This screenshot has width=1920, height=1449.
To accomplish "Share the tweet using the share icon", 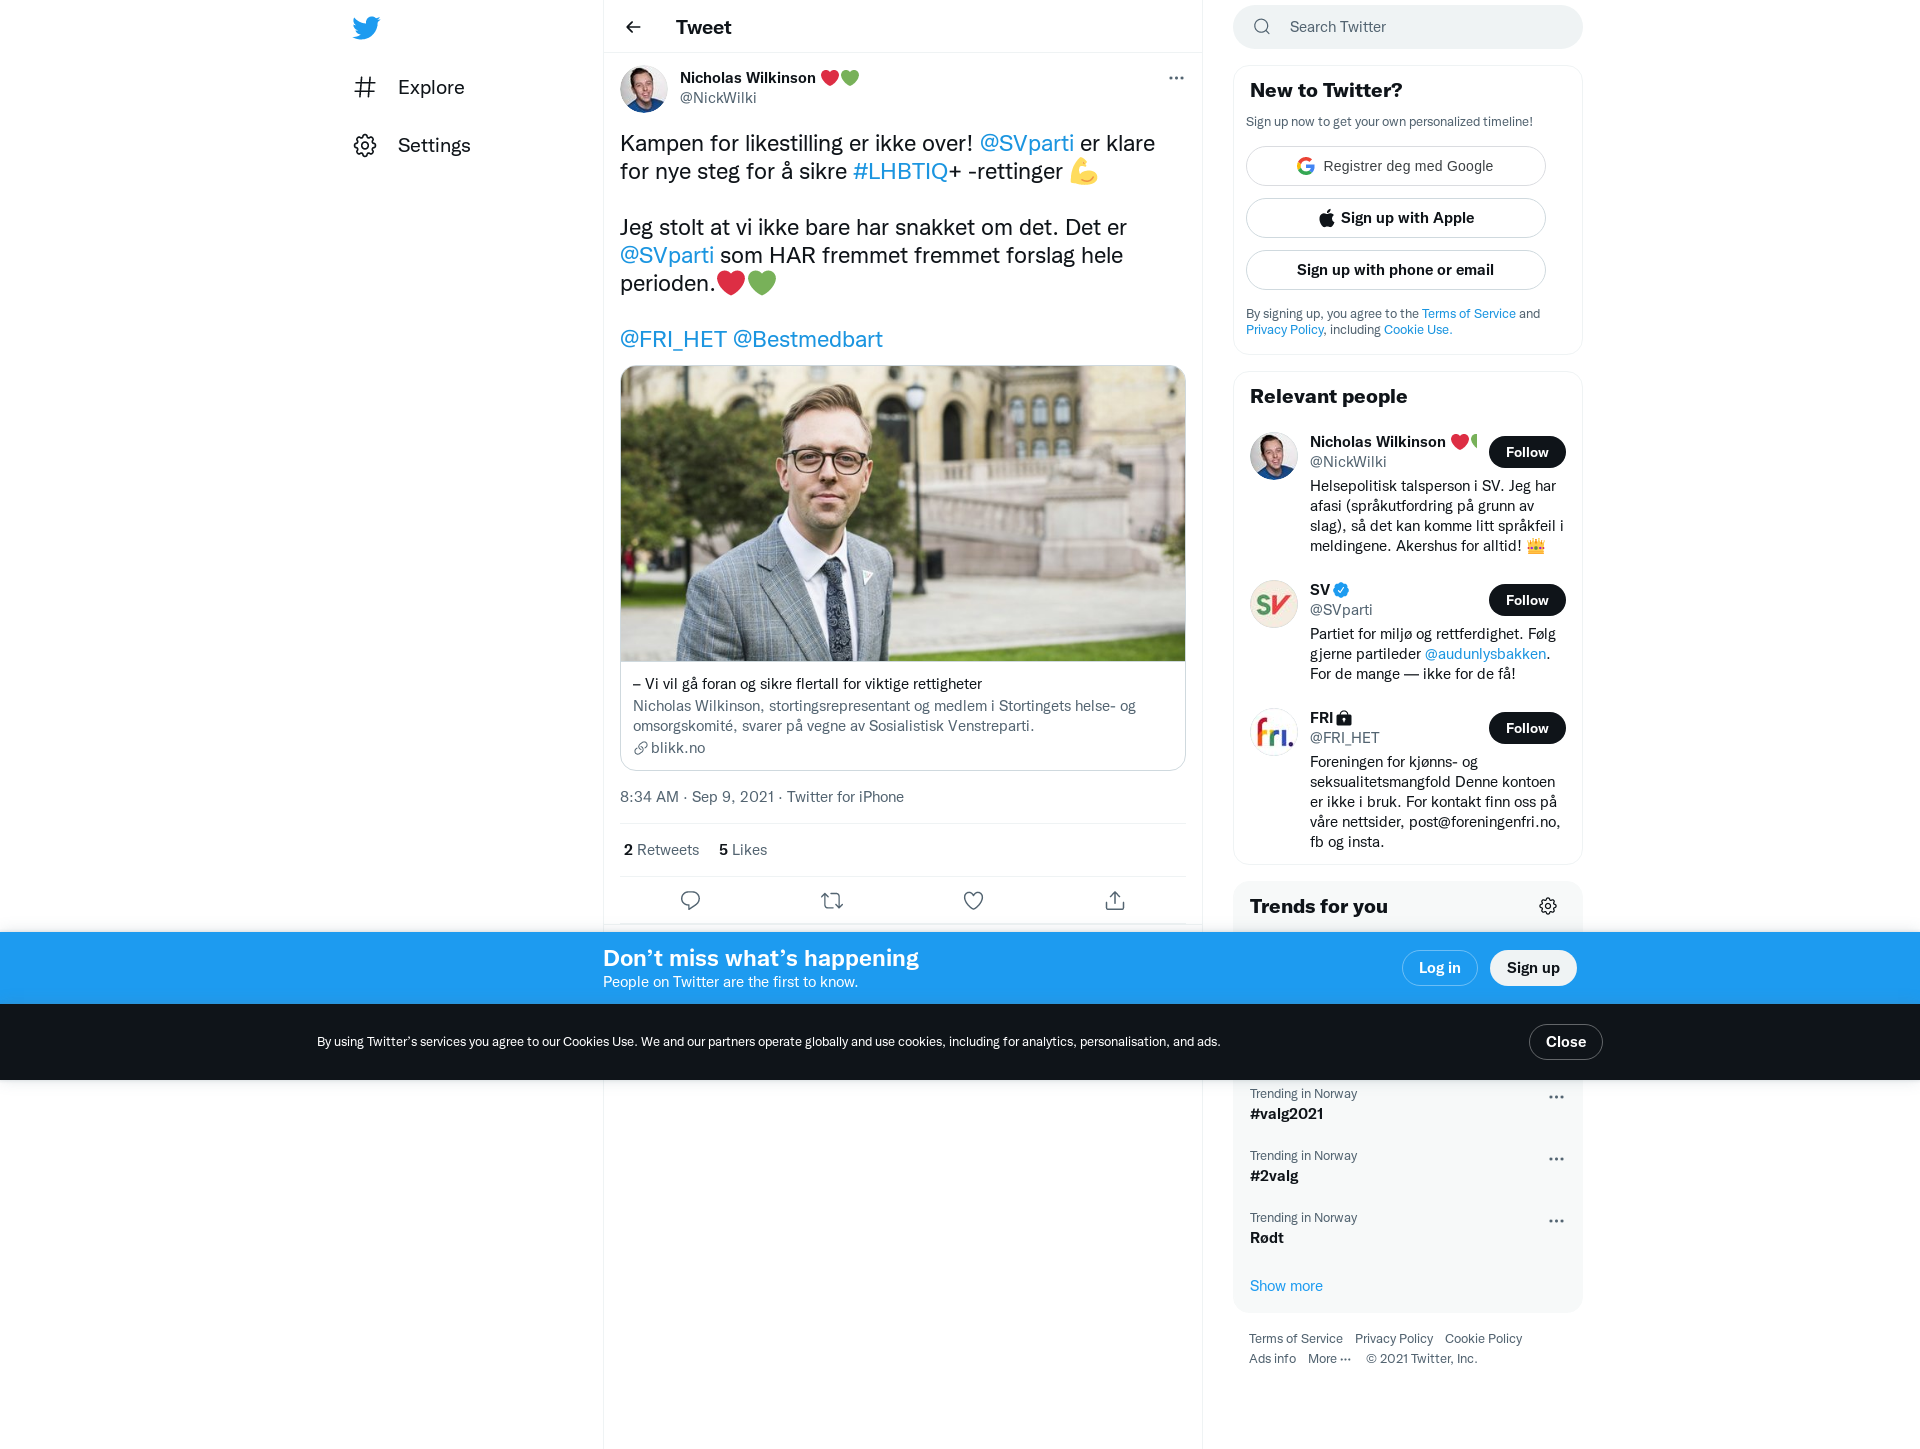I will click(x=1115, y=900).
